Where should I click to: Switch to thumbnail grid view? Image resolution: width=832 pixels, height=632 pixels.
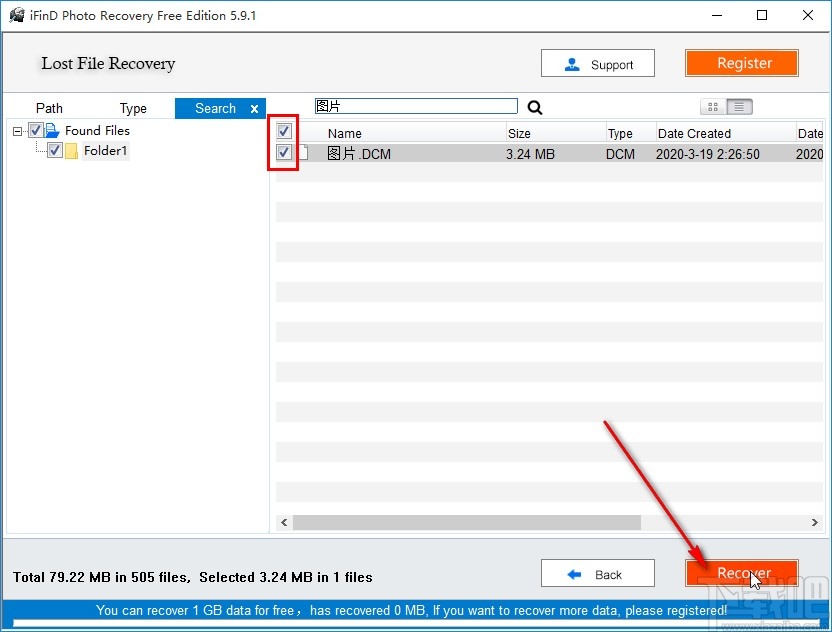(x=713, y=107)
